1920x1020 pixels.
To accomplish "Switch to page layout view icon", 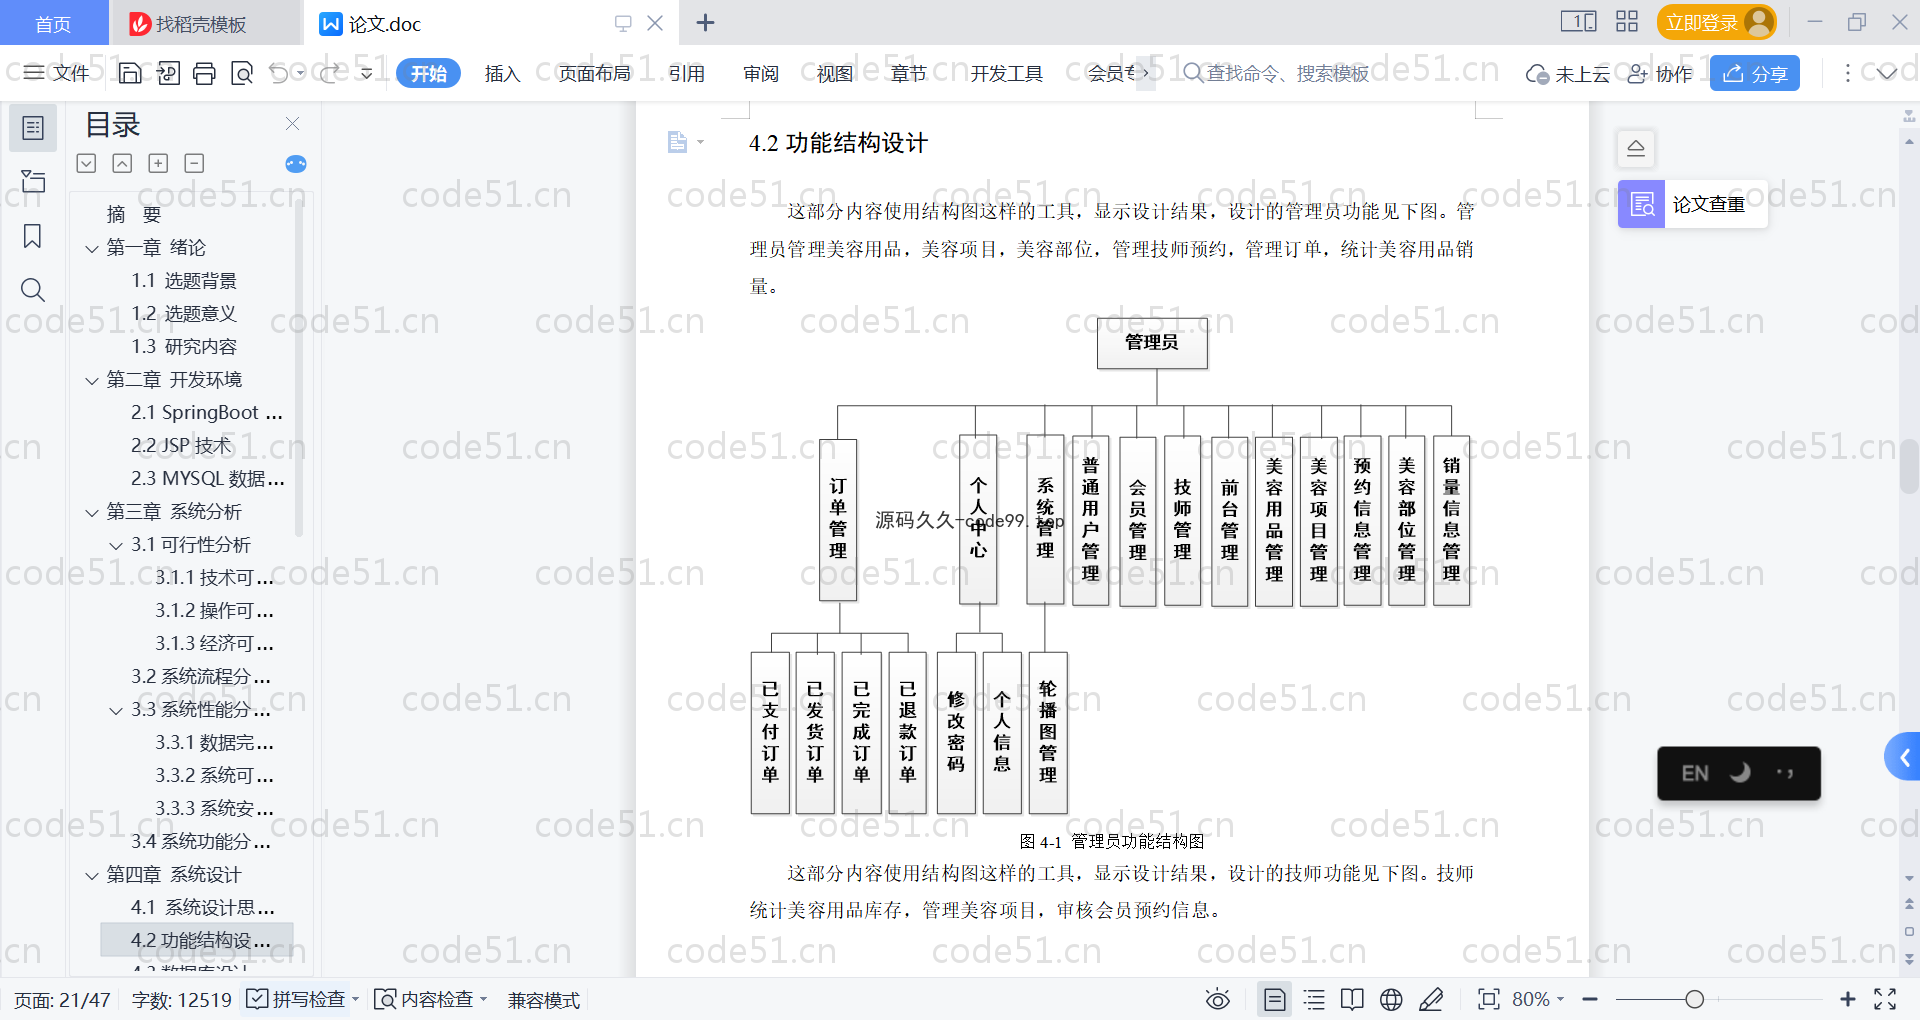I will (1275, 999).
